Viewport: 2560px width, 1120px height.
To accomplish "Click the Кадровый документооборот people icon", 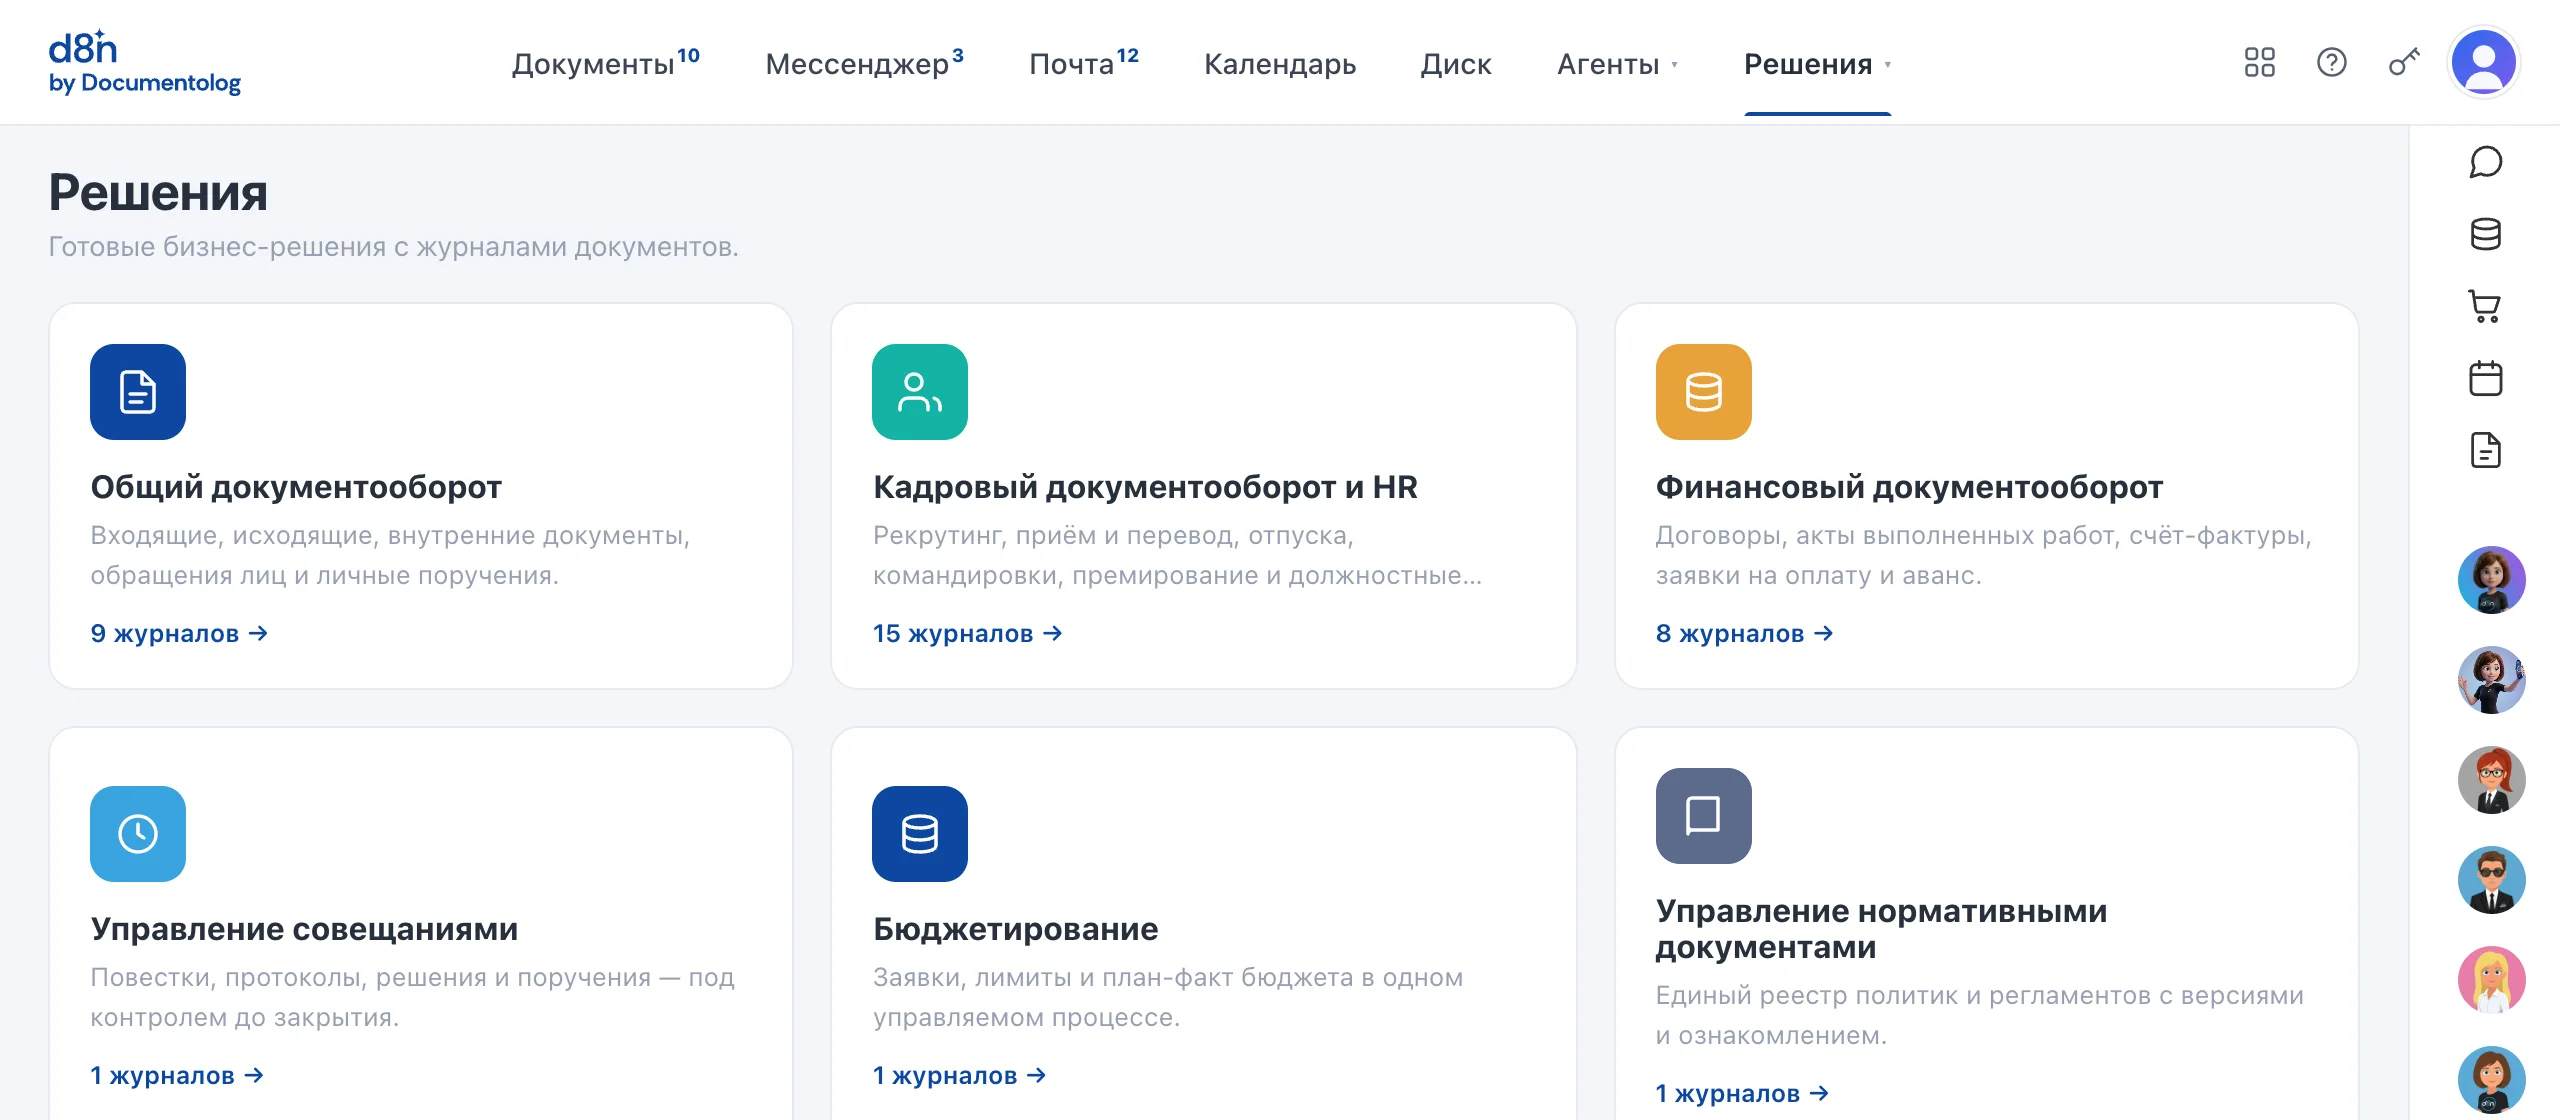I will pyautogui.click(x=920, y=392).
